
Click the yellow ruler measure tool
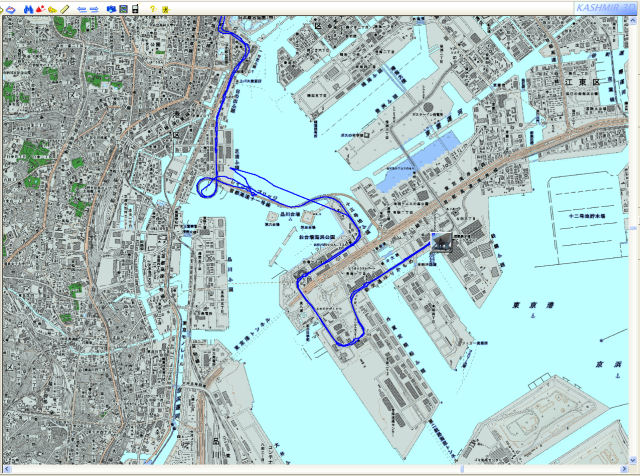point(64,8)
